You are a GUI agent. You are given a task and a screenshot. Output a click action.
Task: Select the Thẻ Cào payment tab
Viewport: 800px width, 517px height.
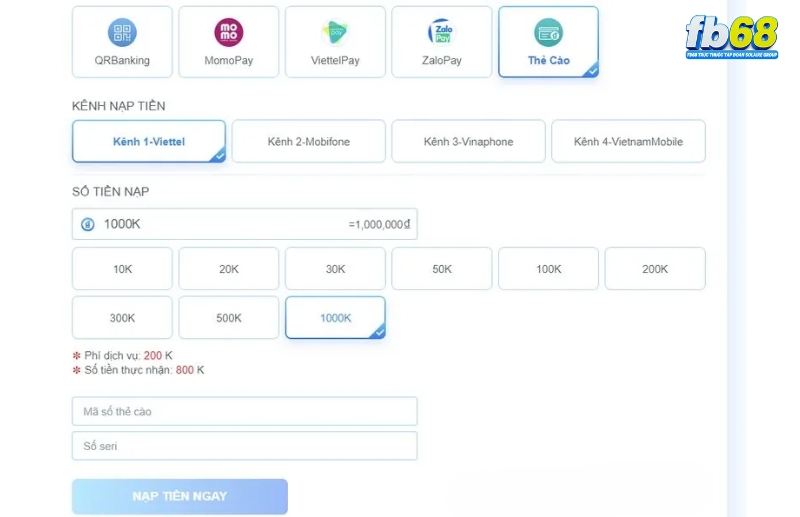coord(548,42)
